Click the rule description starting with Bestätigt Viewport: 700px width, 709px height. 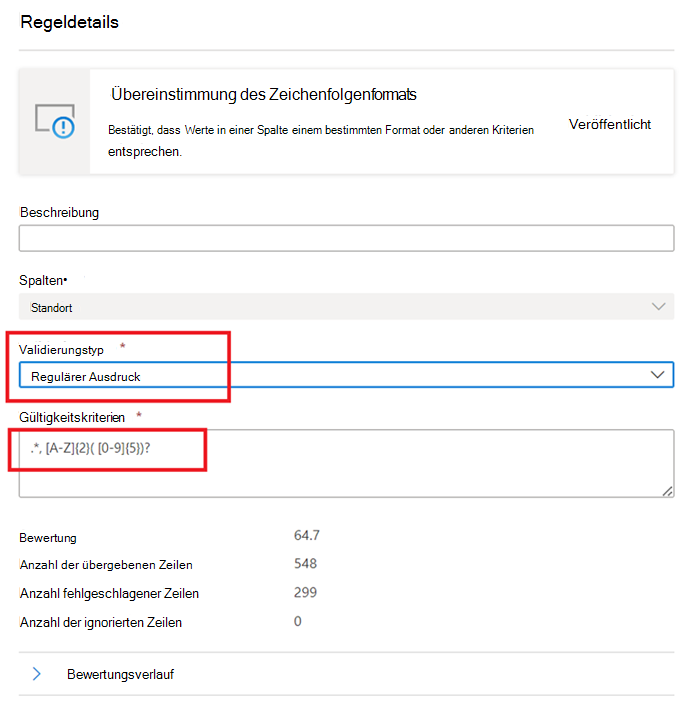pos(321,141)
